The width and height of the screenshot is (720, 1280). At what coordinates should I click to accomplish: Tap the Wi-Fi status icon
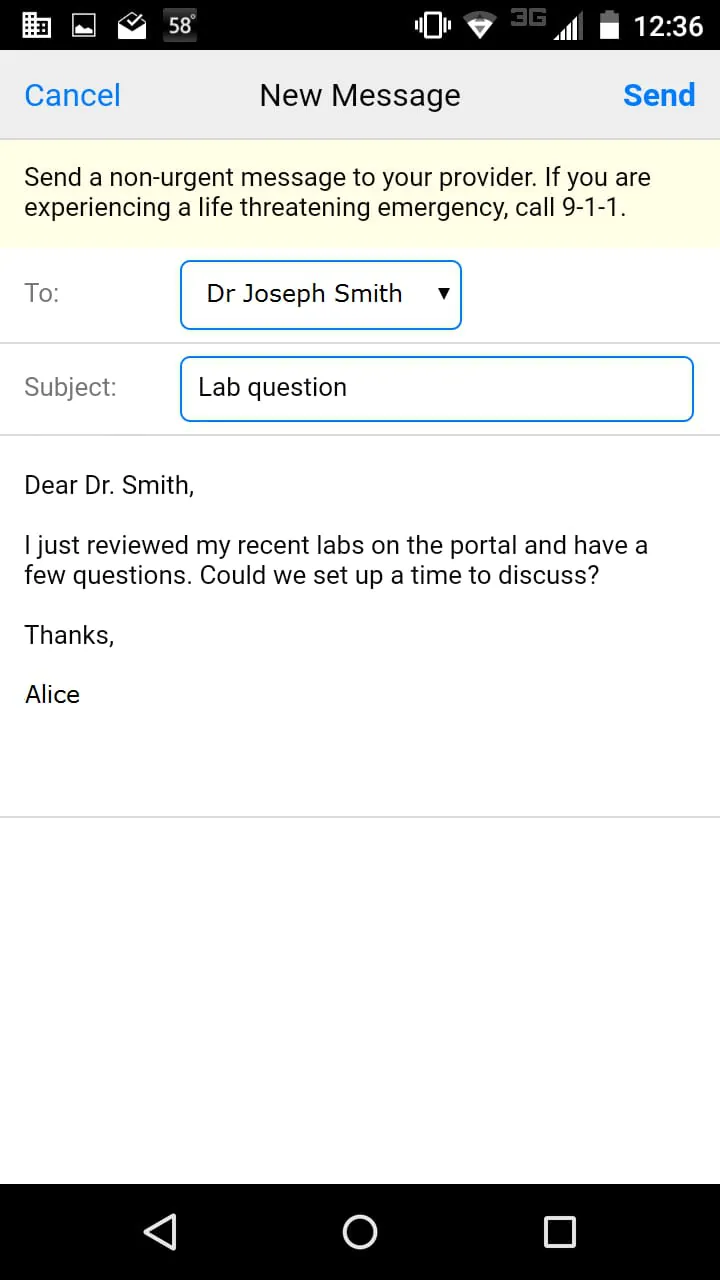coord(481,25)
